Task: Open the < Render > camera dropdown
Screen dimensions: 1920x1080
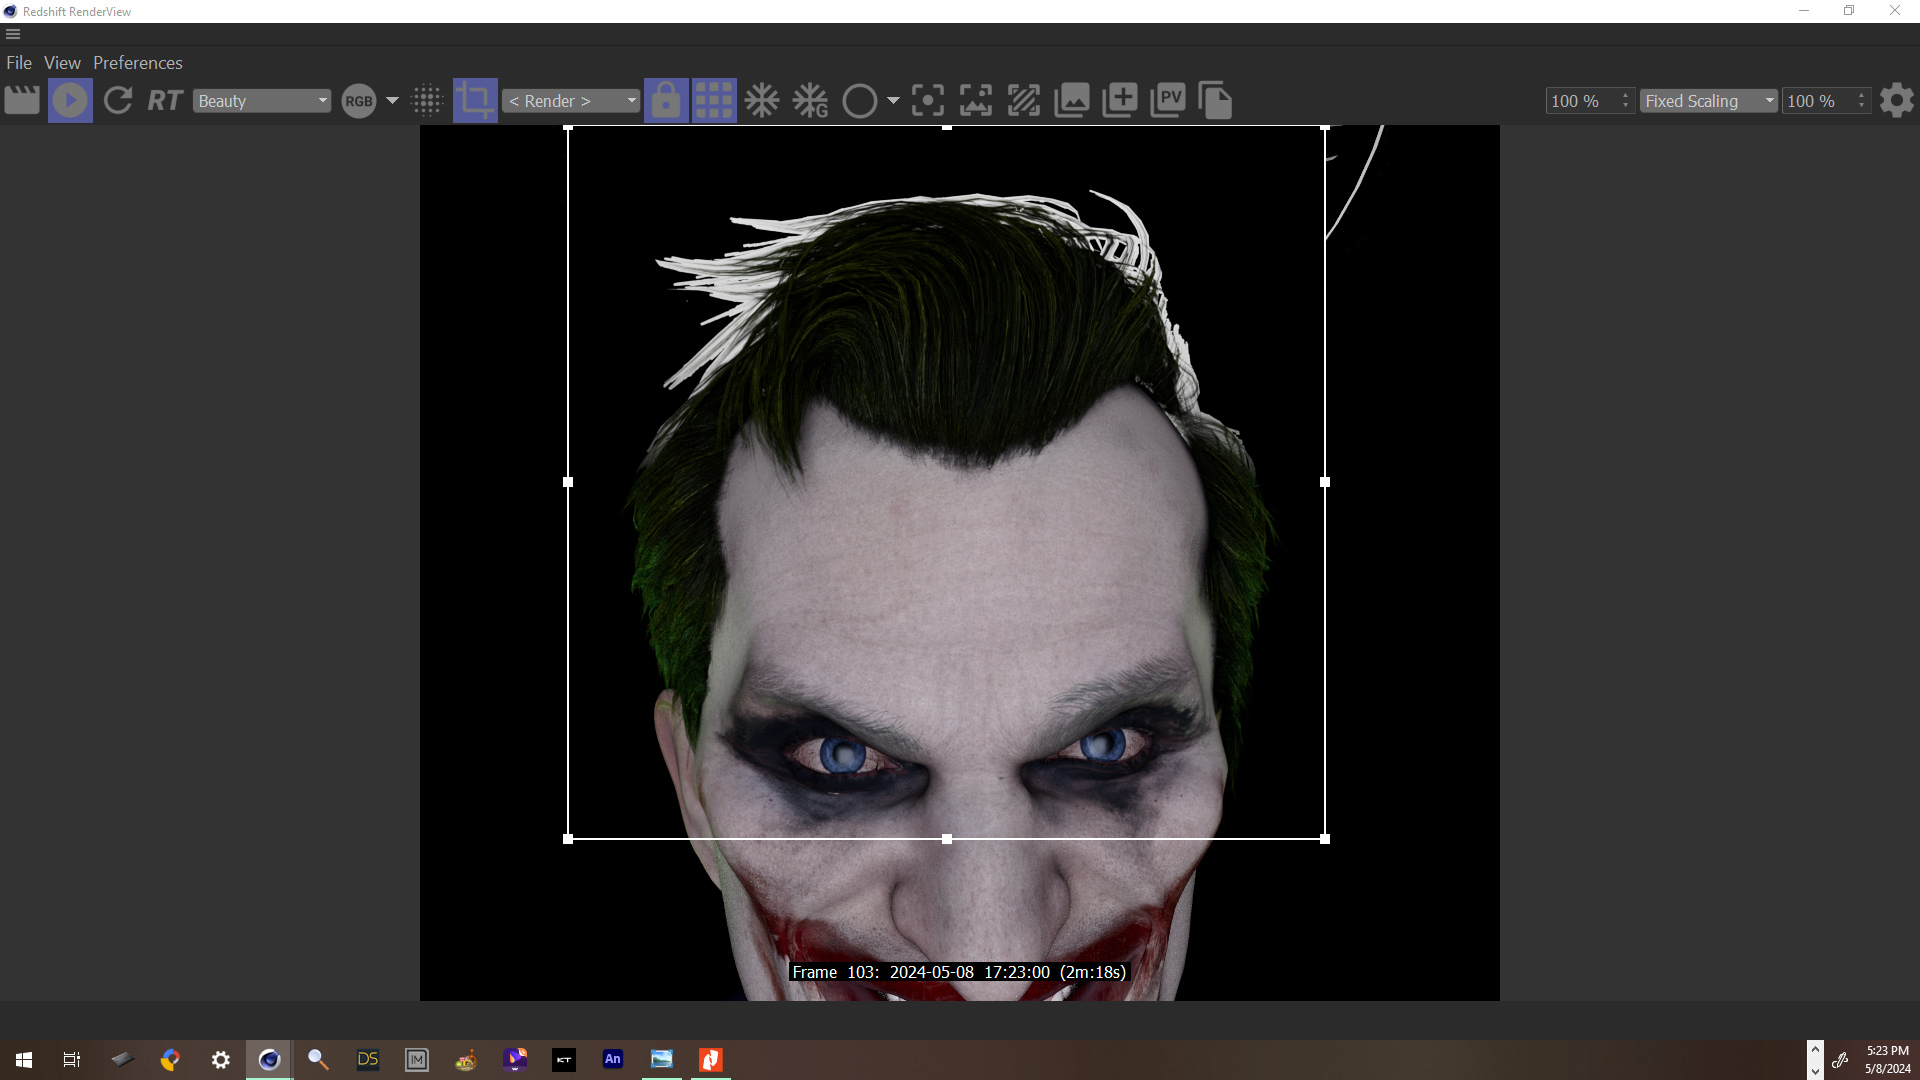Action: (571, 101)
